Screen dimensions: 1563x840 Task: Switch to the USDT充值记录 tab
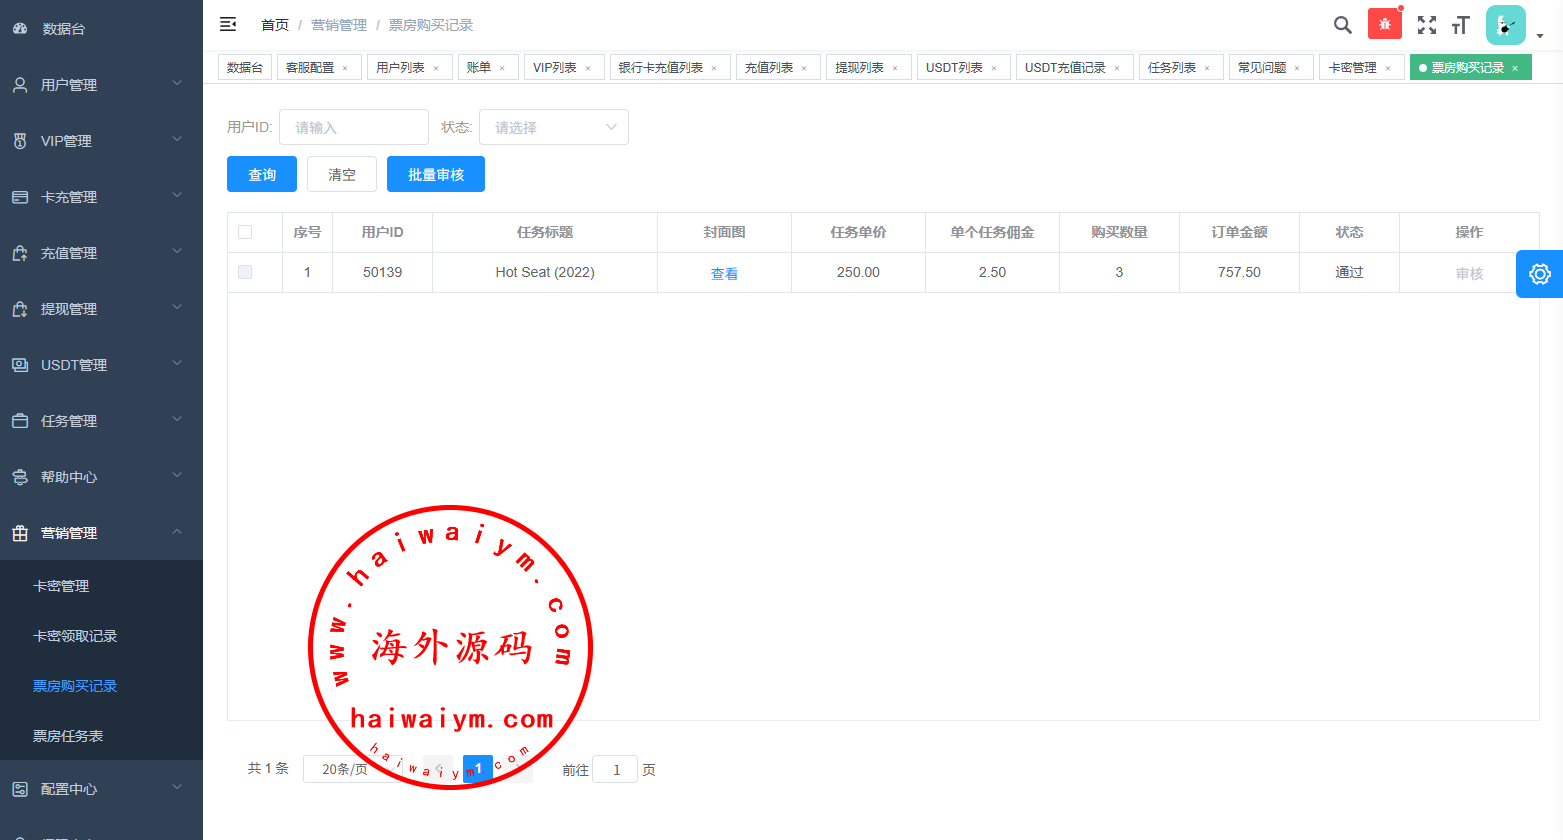1065,68
